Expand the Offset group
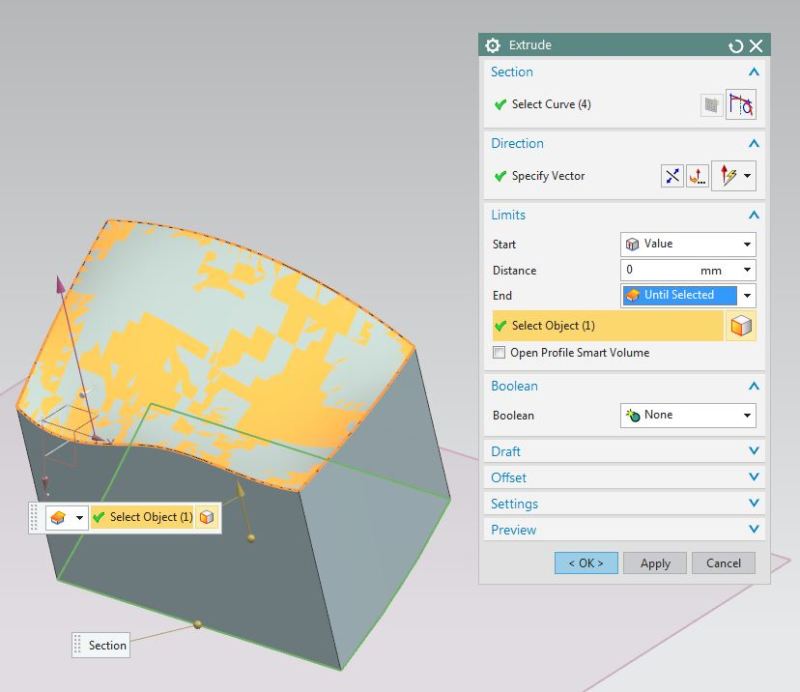The width and height of the screenshot is (800, 692). tap(754, 477)
